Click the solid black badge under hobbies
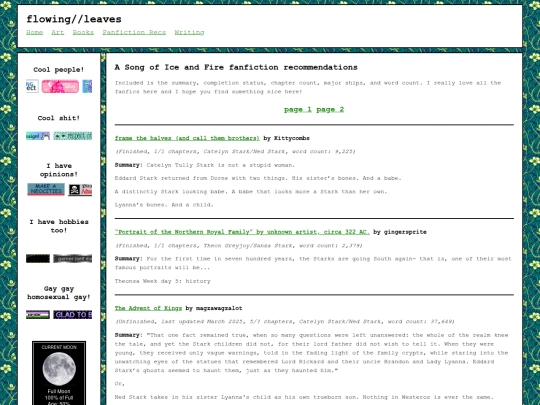The width and height of the screenshot is (540, 405). click(38, 259)
